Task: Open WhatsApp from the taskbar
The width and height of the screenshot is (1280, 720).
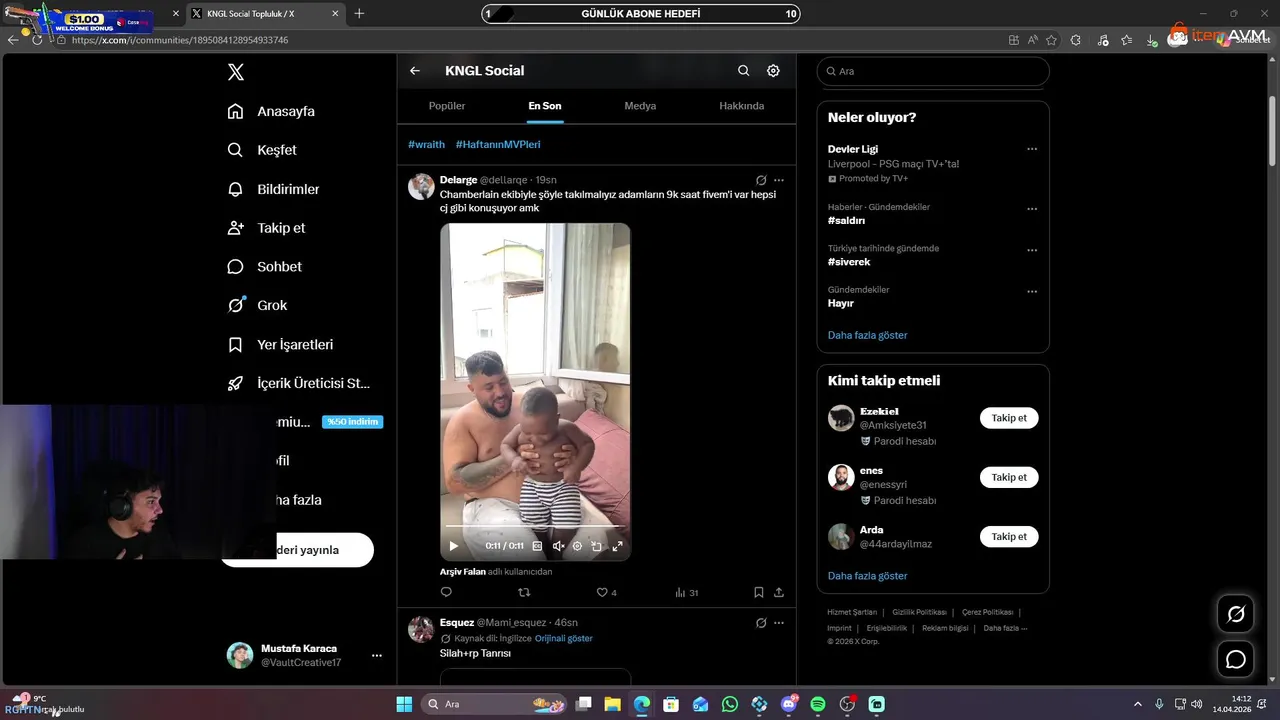Action: click(x=730, y=704)
